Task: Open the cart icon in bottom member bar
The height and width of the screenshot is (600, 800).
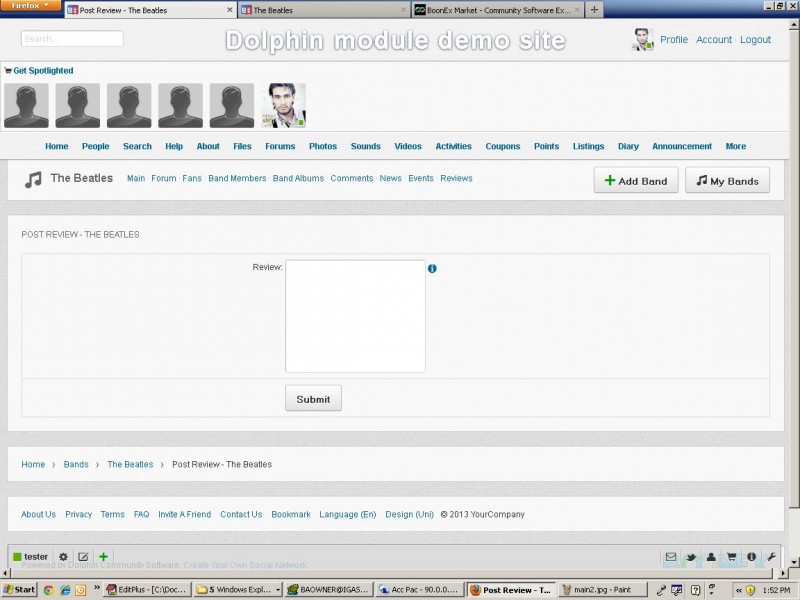Action: click(731, 557)
